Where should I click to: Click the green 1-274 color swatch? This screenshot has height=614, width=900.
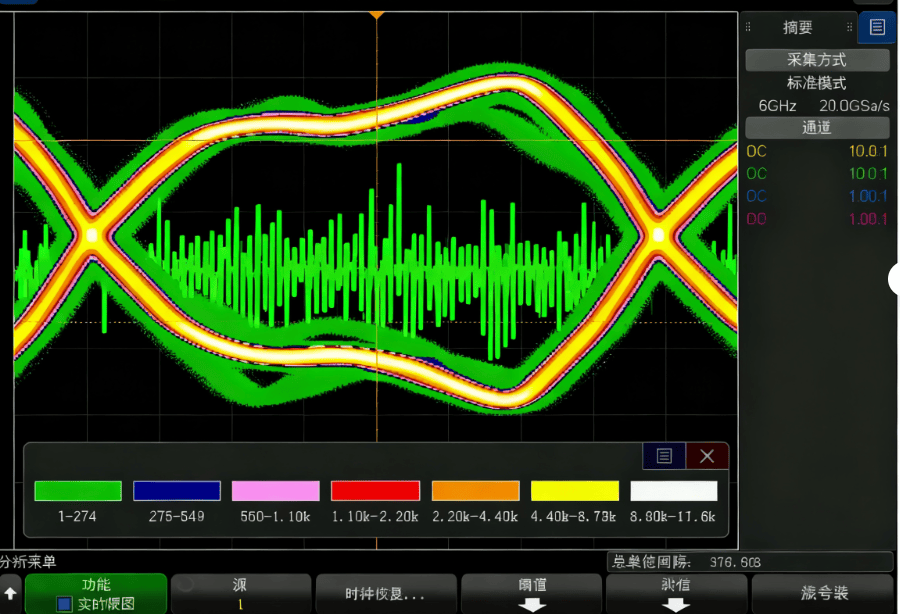pyautogui.click(x=78, y=491)
